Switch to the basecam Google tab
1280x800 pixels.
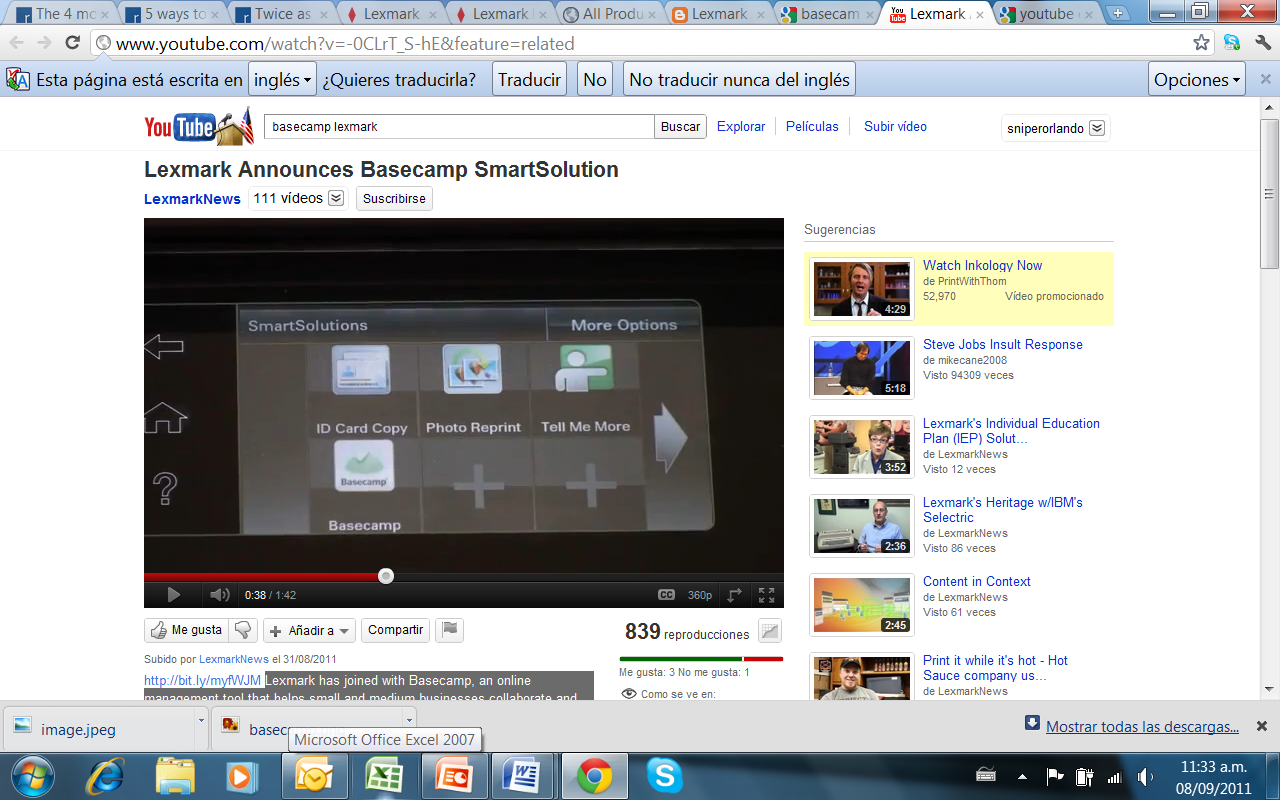coord(830,14)
